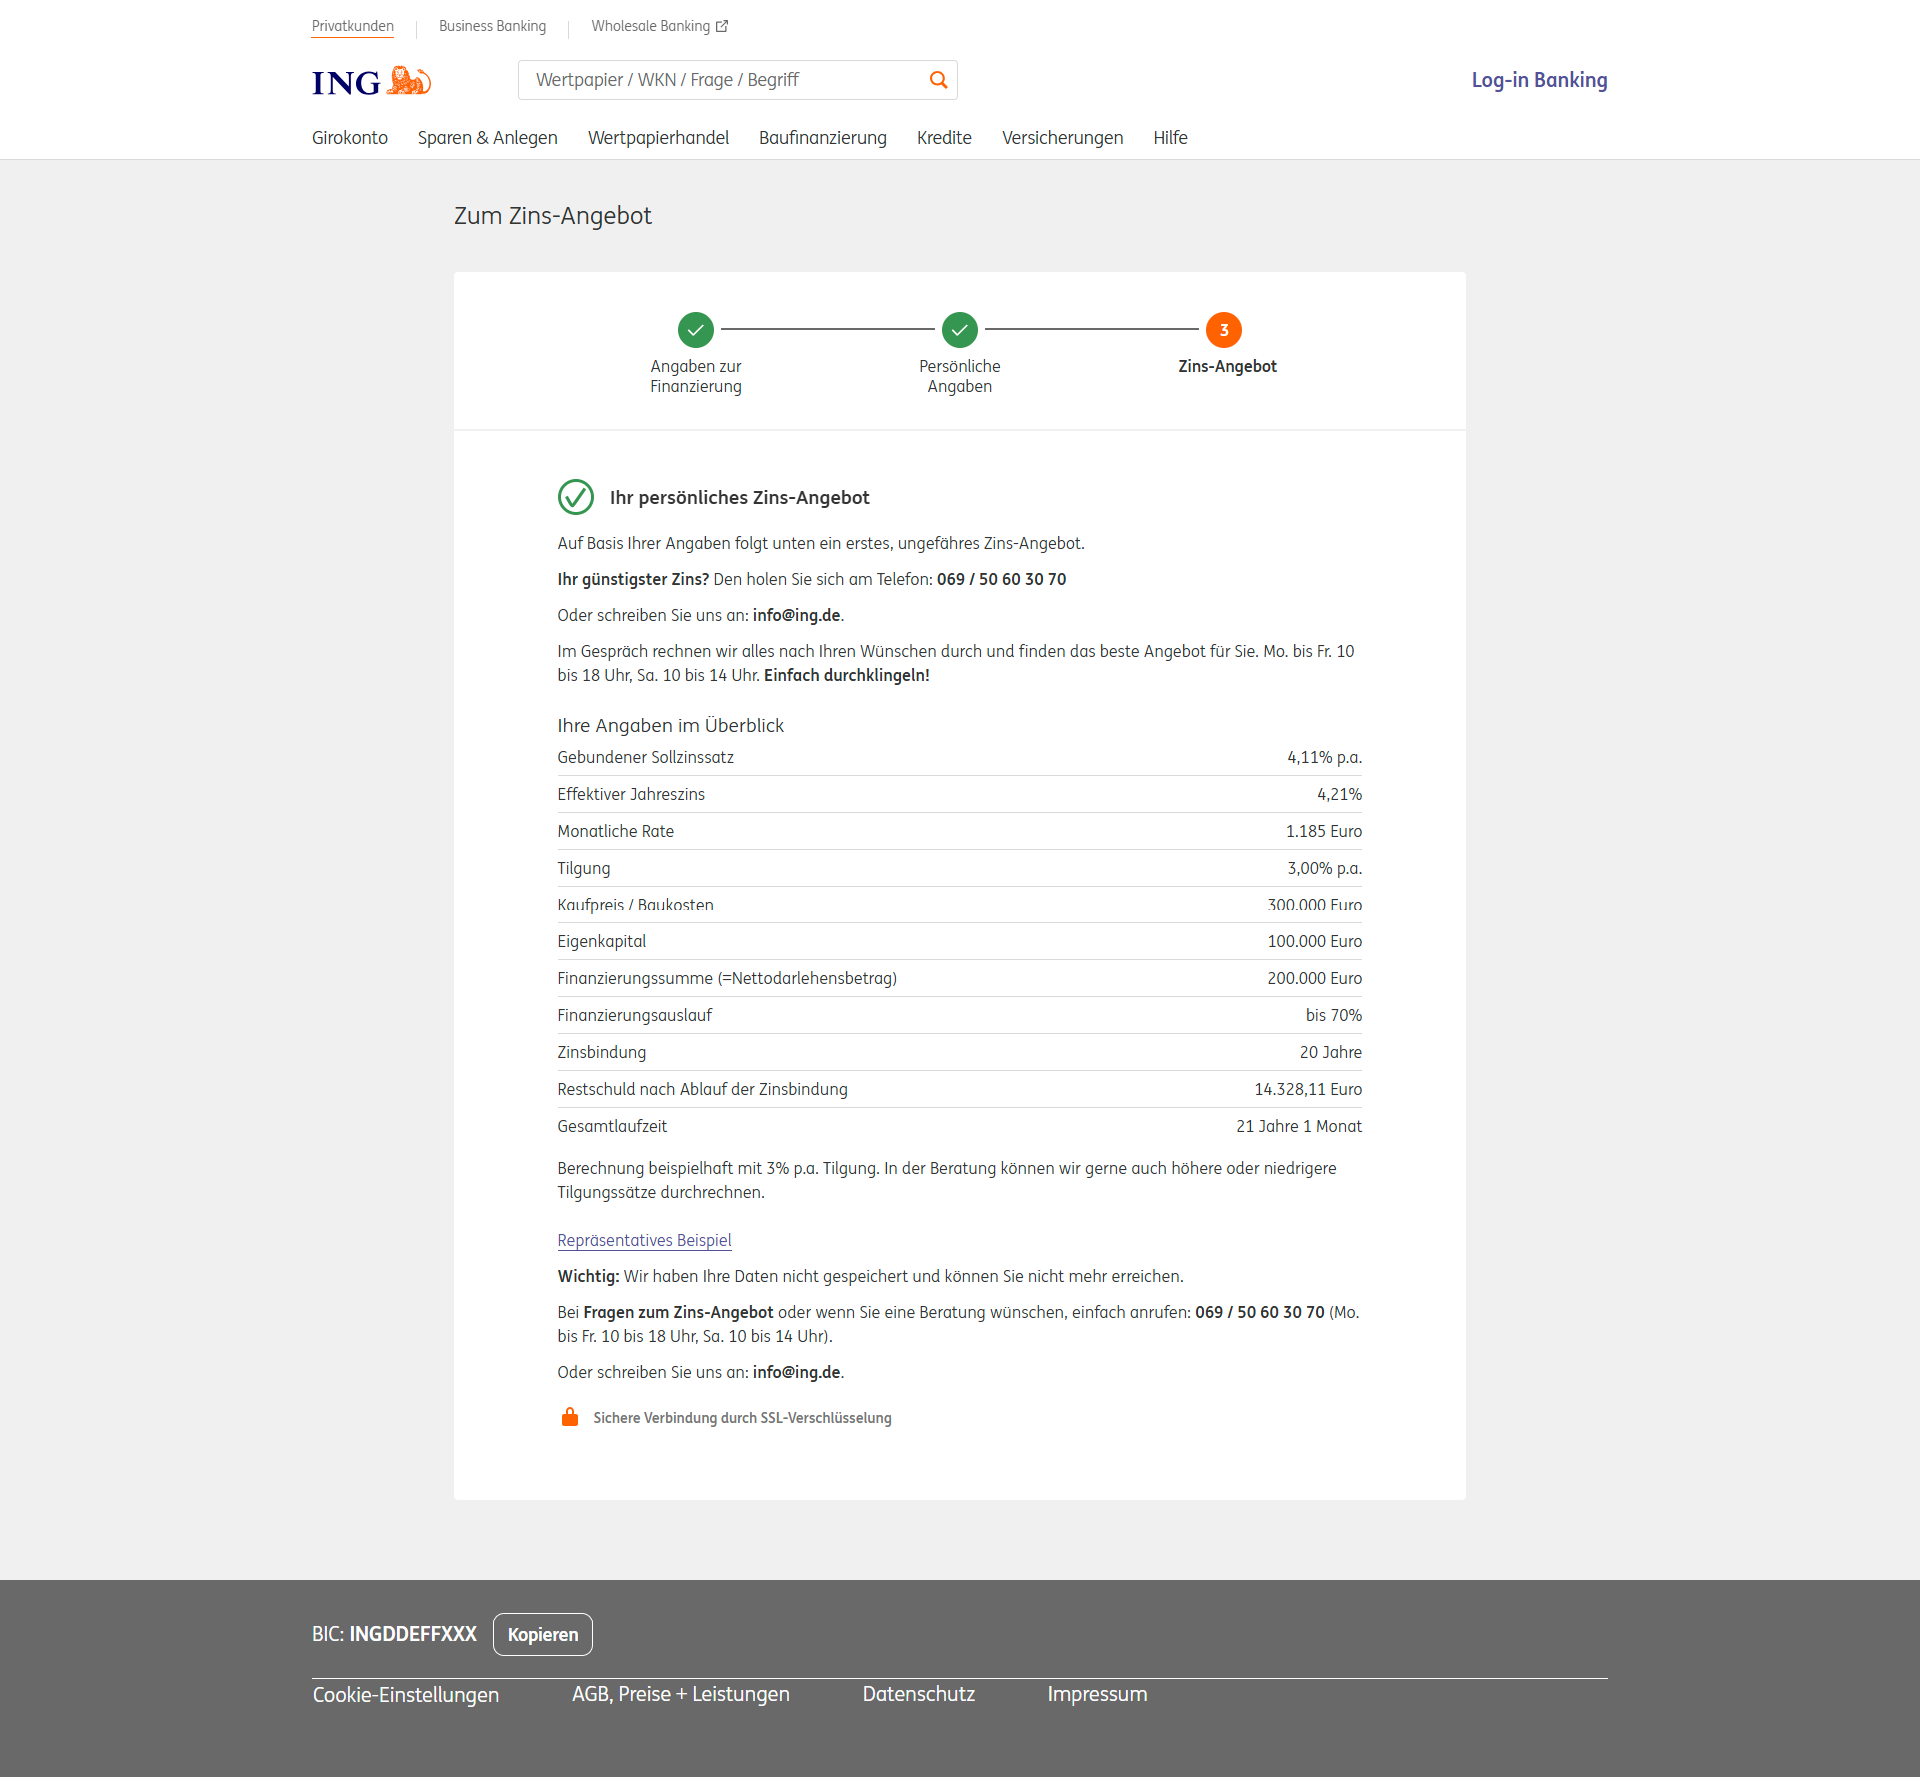Image resolution: width=1920 pixels, height=1779 pixels.
Task: Open Cookie-Einstellungen in footer
Action: 406,1695
